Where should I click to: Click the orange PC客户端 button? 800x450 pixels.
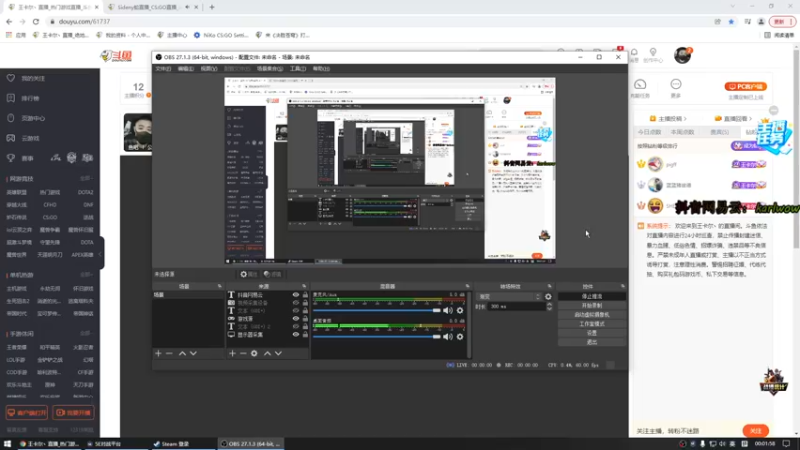[x=745, y=86]
